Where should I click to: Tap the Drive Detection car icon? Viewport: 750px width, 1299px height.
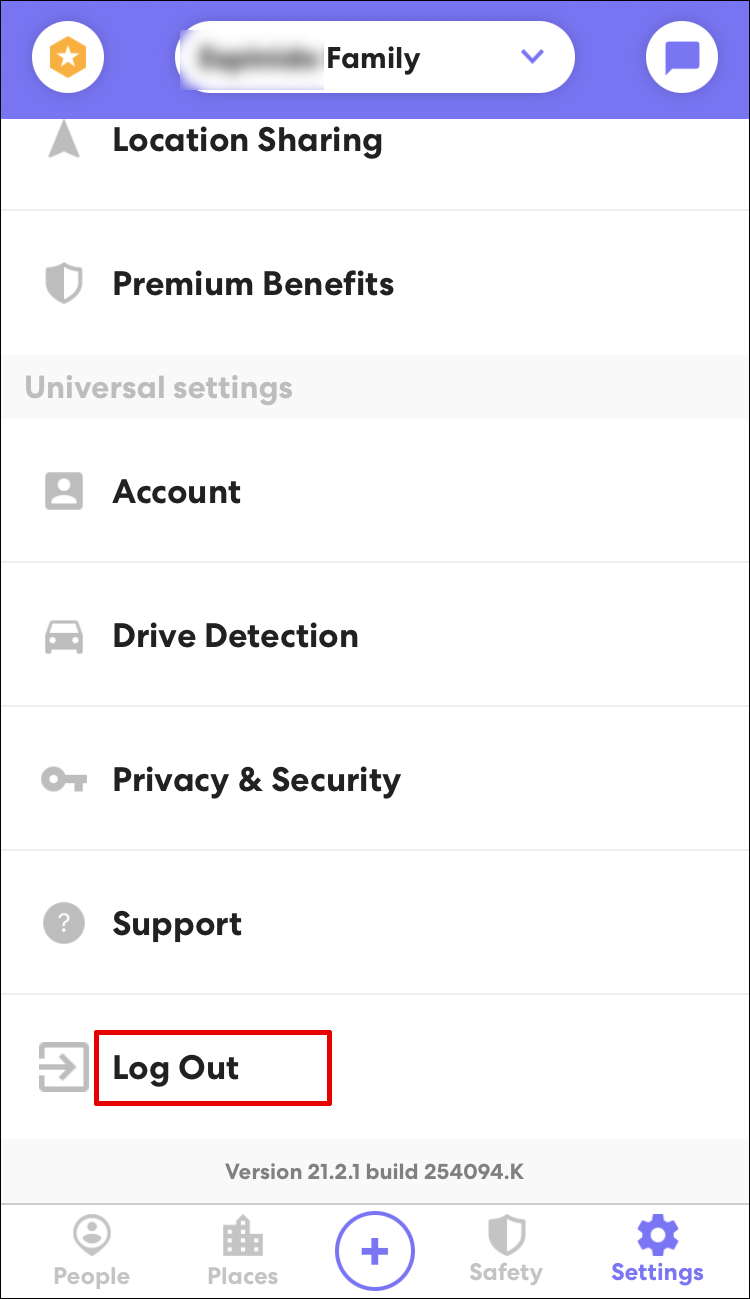pyautogui.click(x=64, y=636)
